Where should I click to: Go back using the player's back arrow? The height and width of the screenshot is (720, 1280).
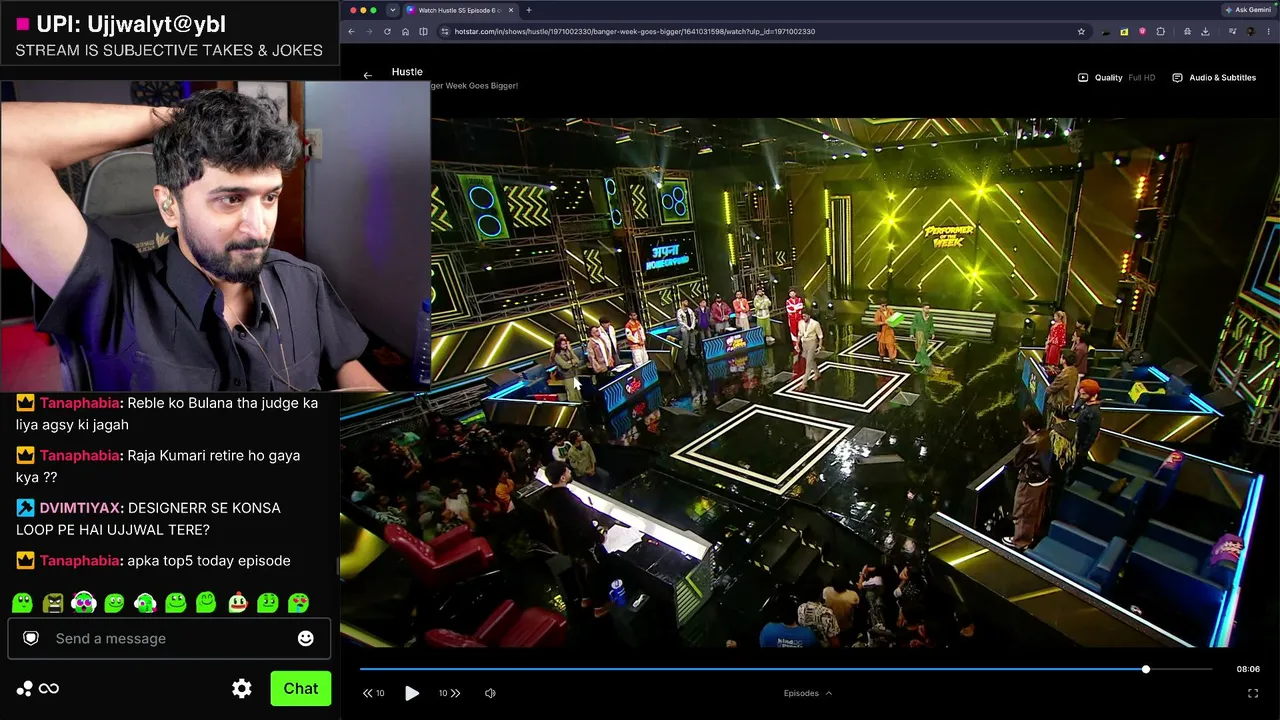tap(368, 76)
